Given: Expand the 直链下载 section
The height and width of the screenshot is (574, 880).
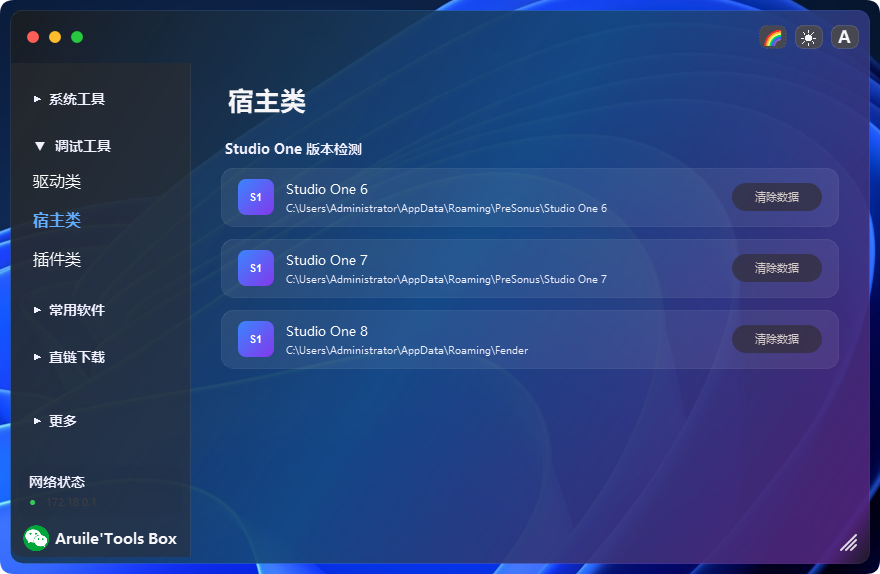Looking at the screenshot, I should 70,357.
